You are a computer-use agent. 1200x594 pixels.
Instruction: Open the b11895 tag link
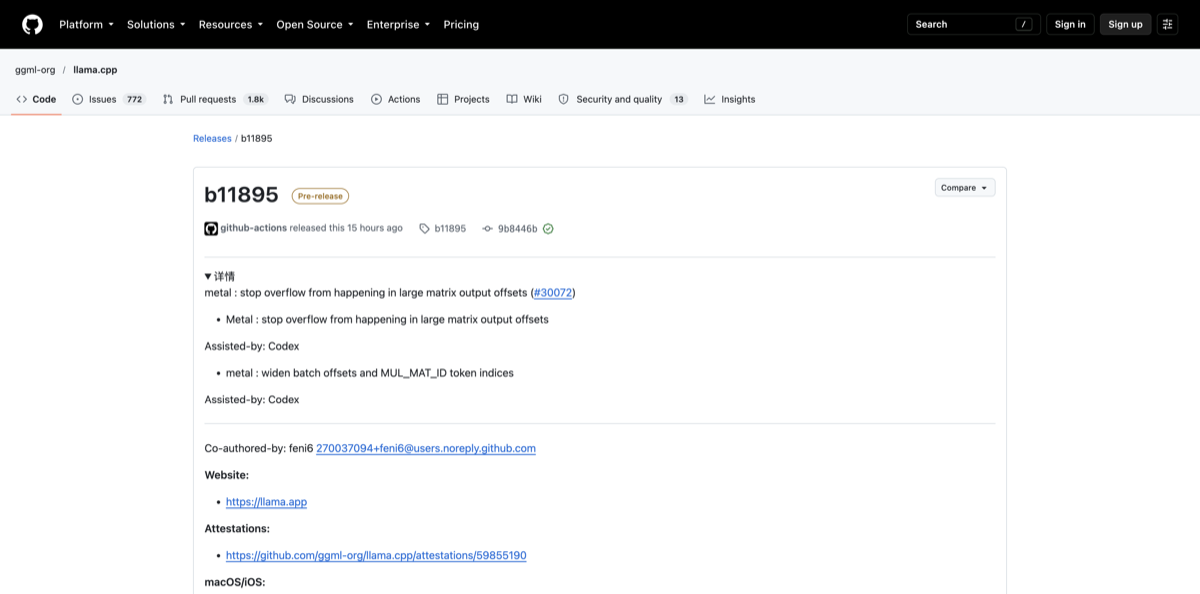point(450,229)
